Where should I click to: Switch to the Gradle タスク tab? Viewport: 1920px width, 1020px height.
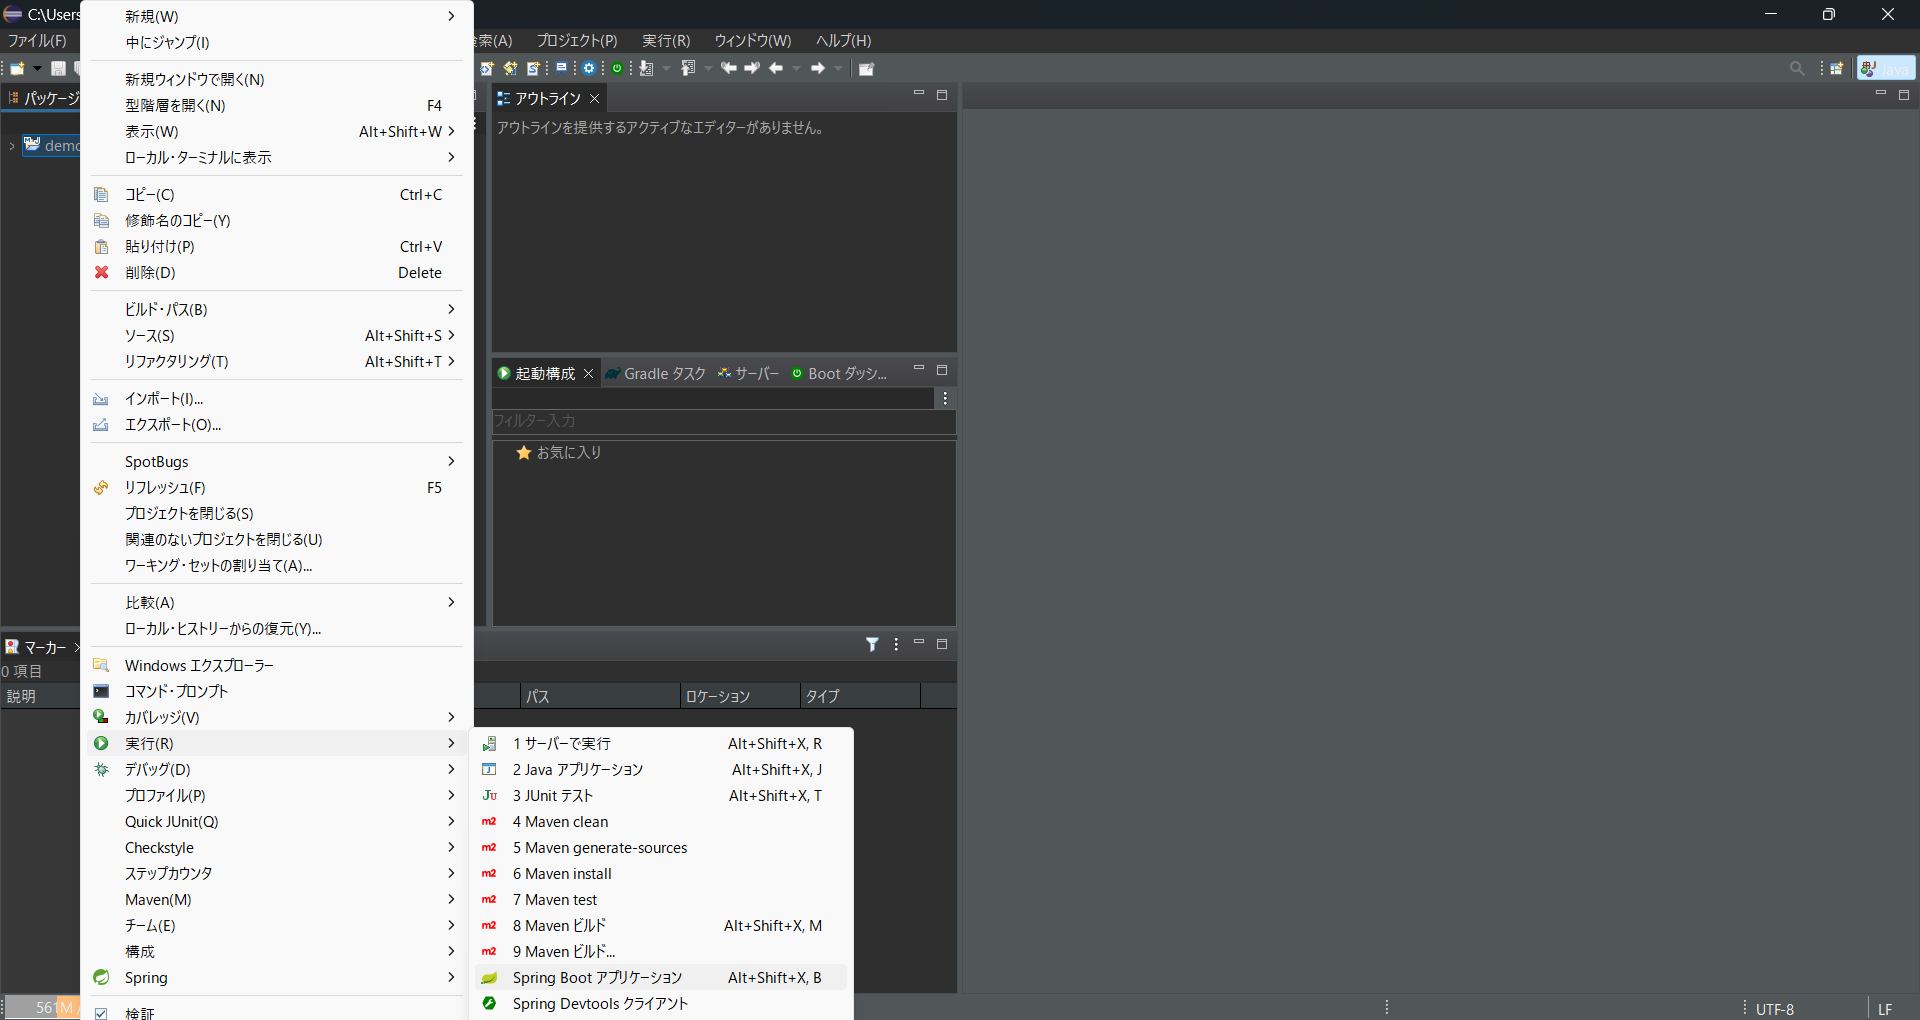(x=656, y=373)
